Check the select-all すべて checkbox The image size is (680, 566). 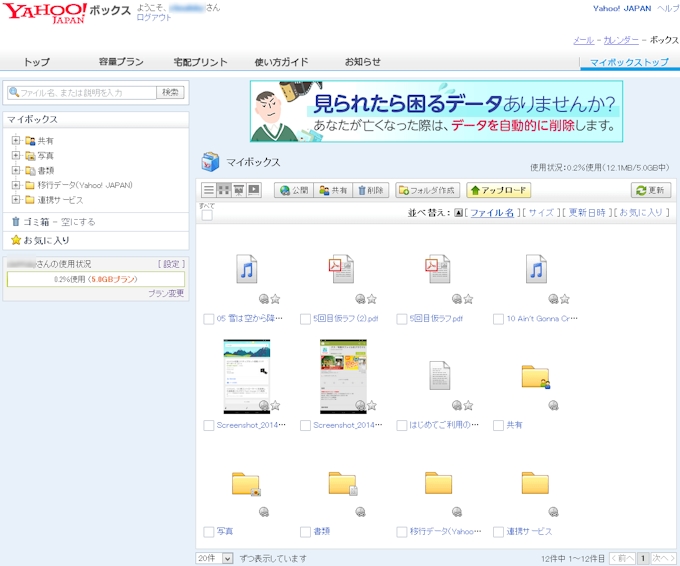[207, 214]
